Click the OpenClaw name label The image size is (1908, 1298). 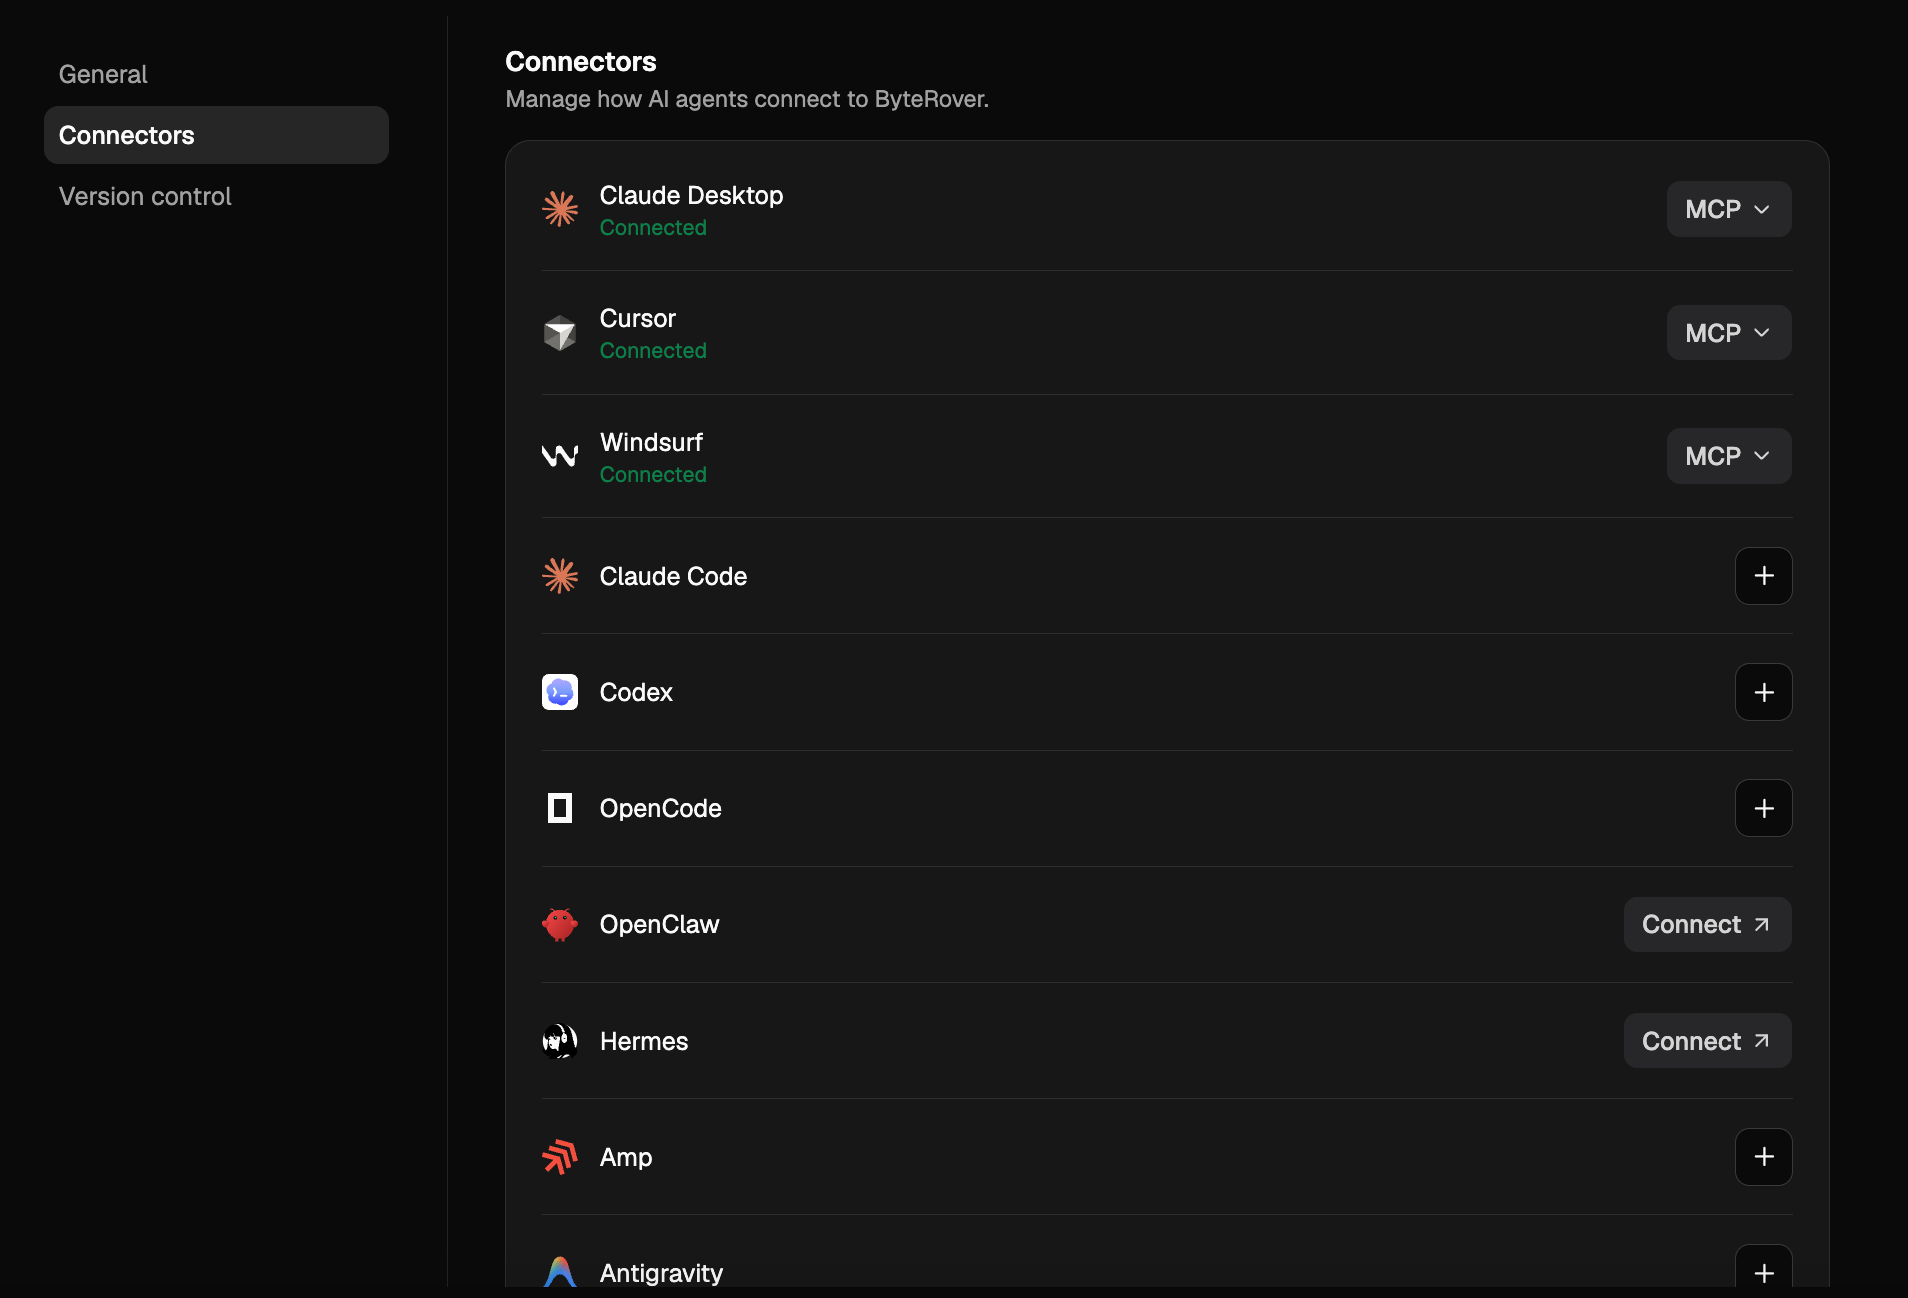[659, 924]
